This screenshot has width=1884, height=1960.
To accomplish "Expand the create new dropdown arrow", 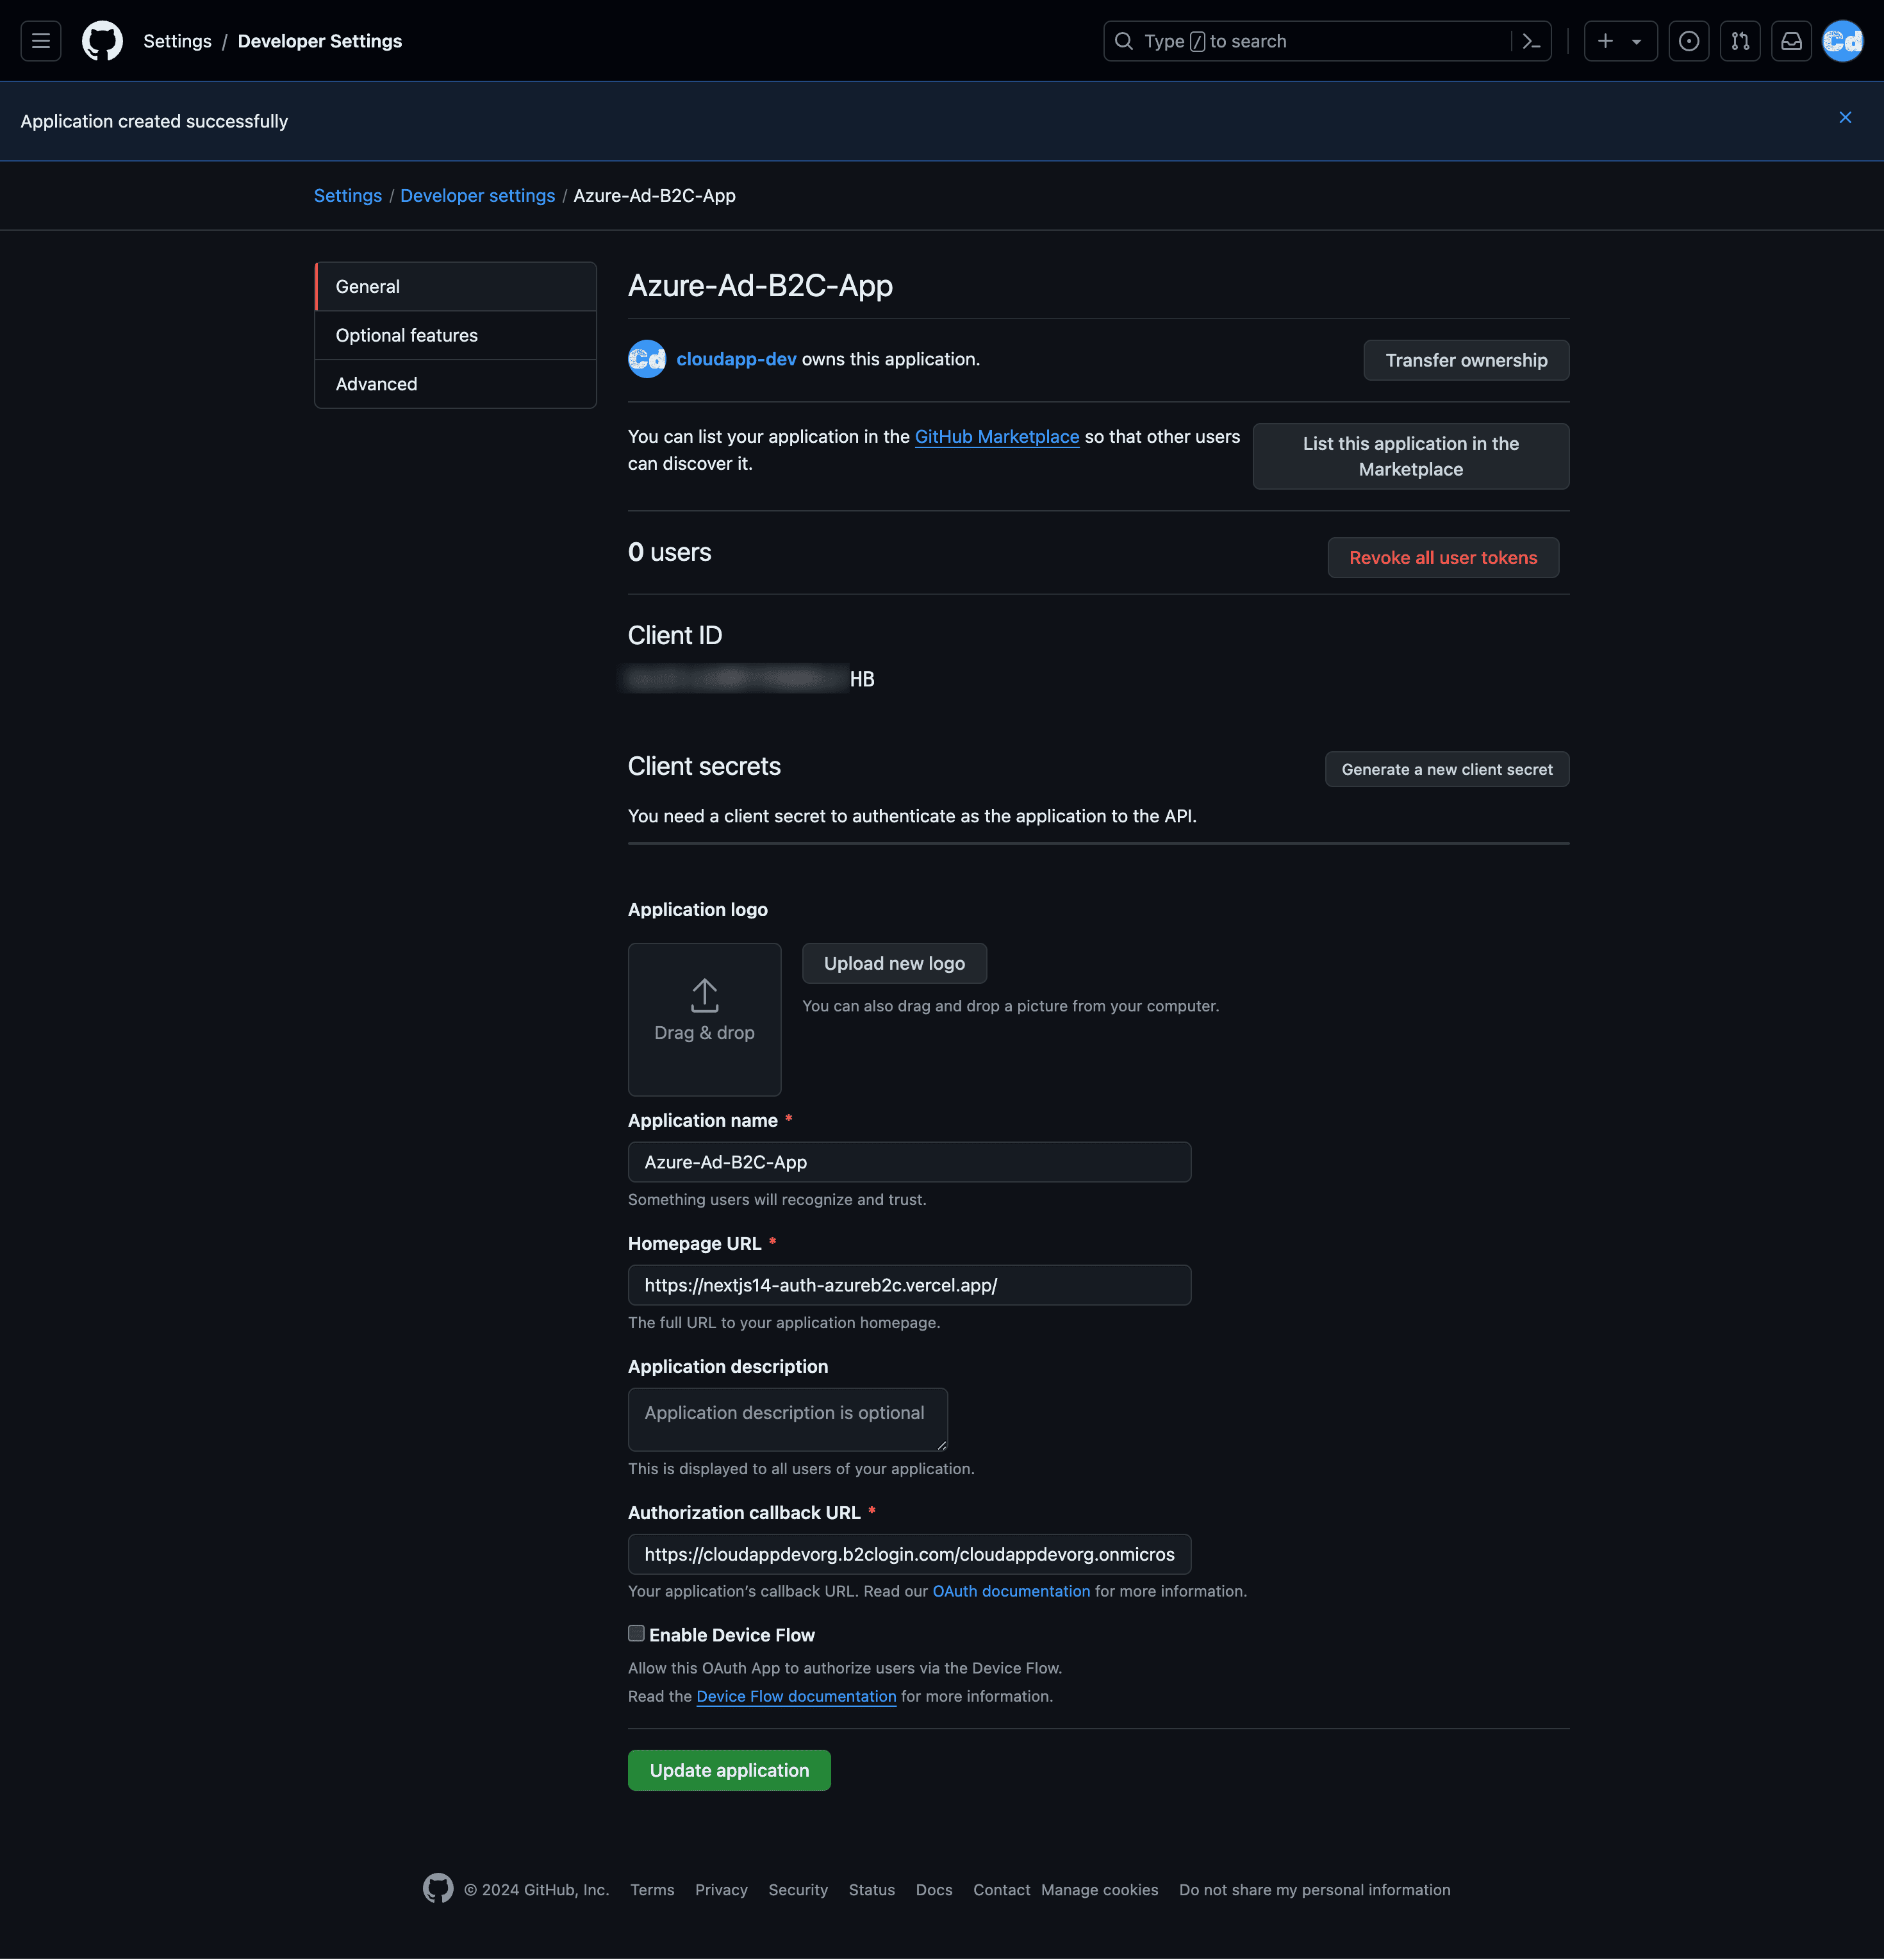I will 1637,41.
